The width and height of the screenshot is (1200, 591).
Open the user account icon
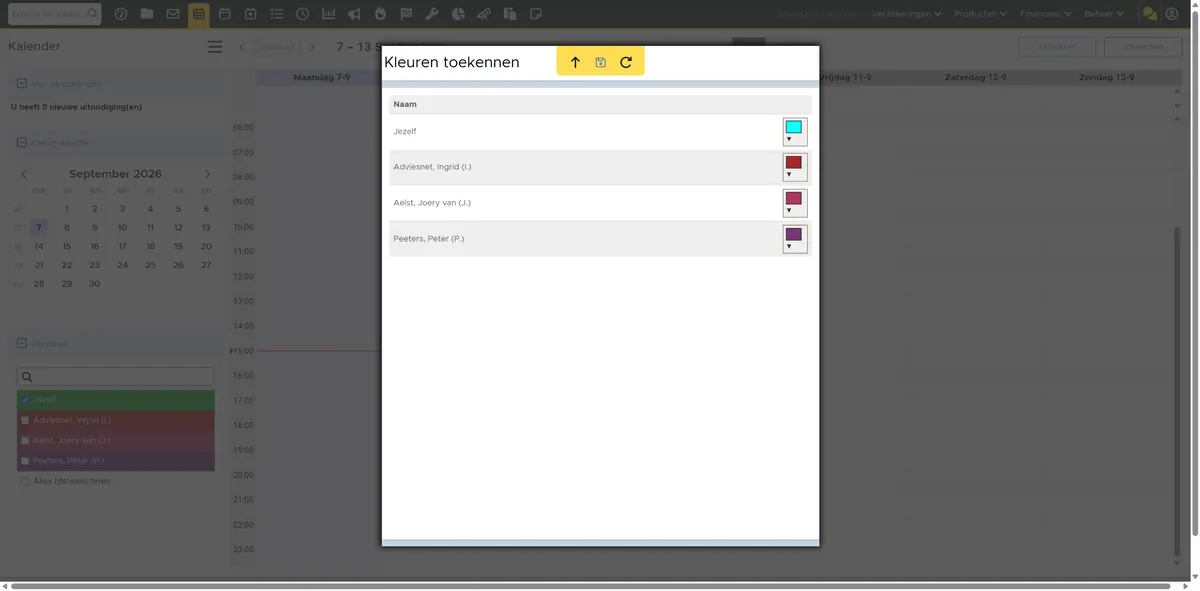[x=1172, y=14]
